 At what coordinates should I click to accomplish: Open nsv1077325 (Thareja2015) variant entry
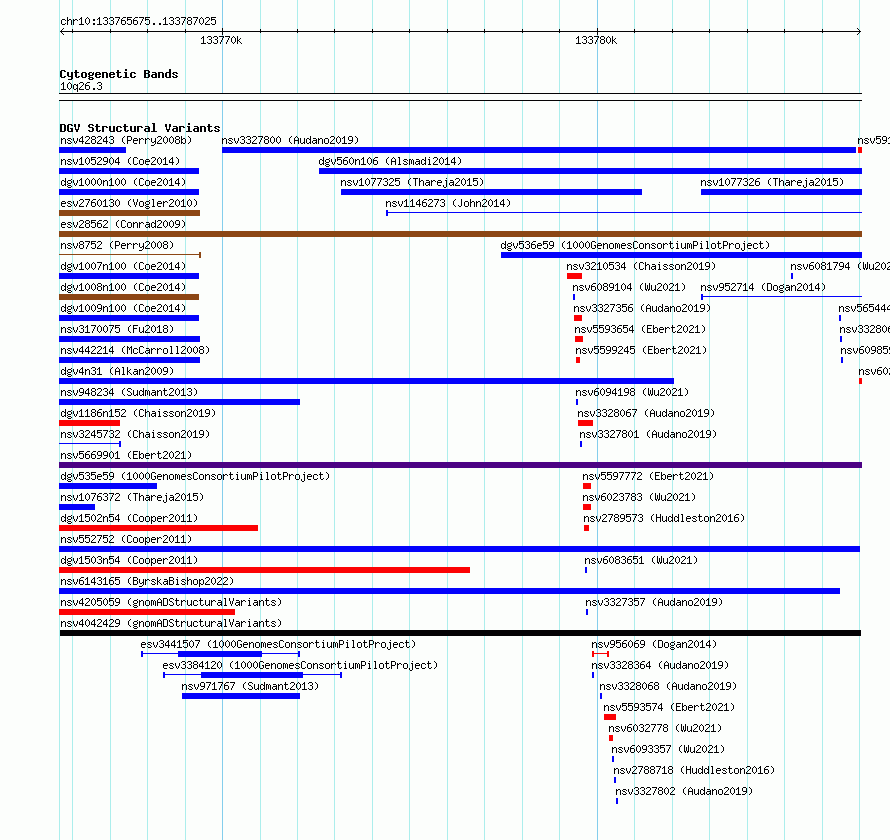pos(412,182)
